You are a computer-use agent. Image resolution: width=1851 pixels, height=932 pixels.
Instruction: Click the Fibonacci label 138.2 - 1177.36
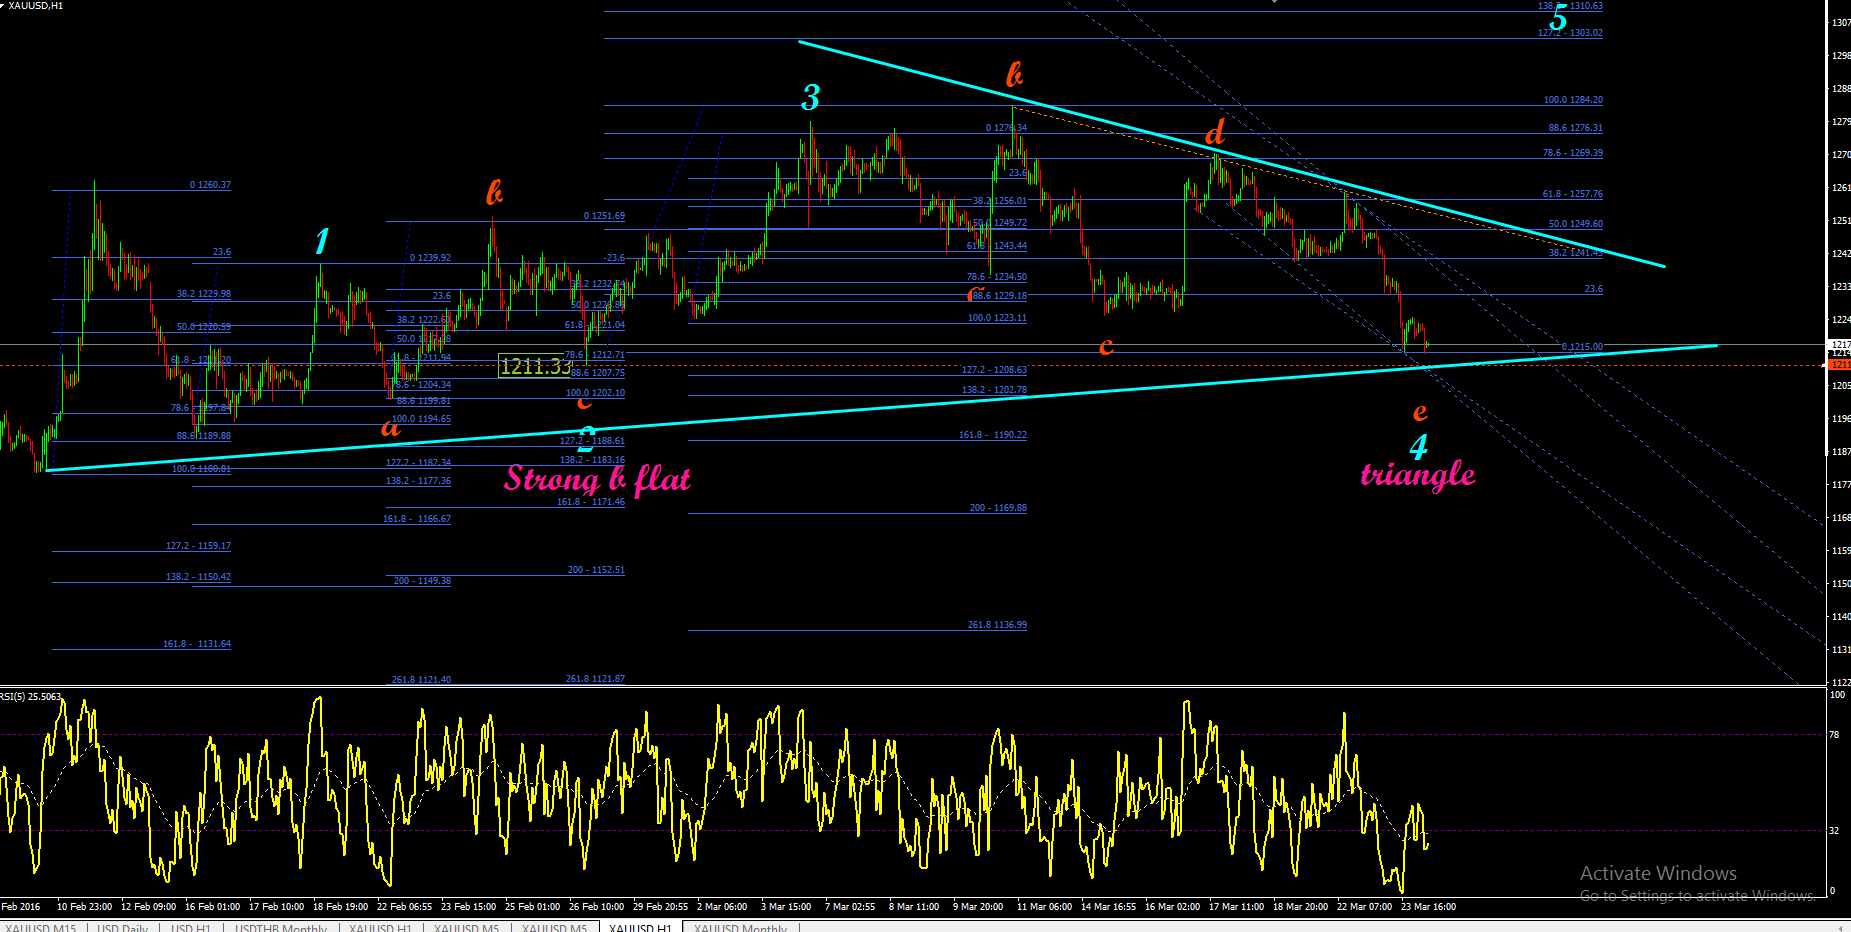click(418, 481)
